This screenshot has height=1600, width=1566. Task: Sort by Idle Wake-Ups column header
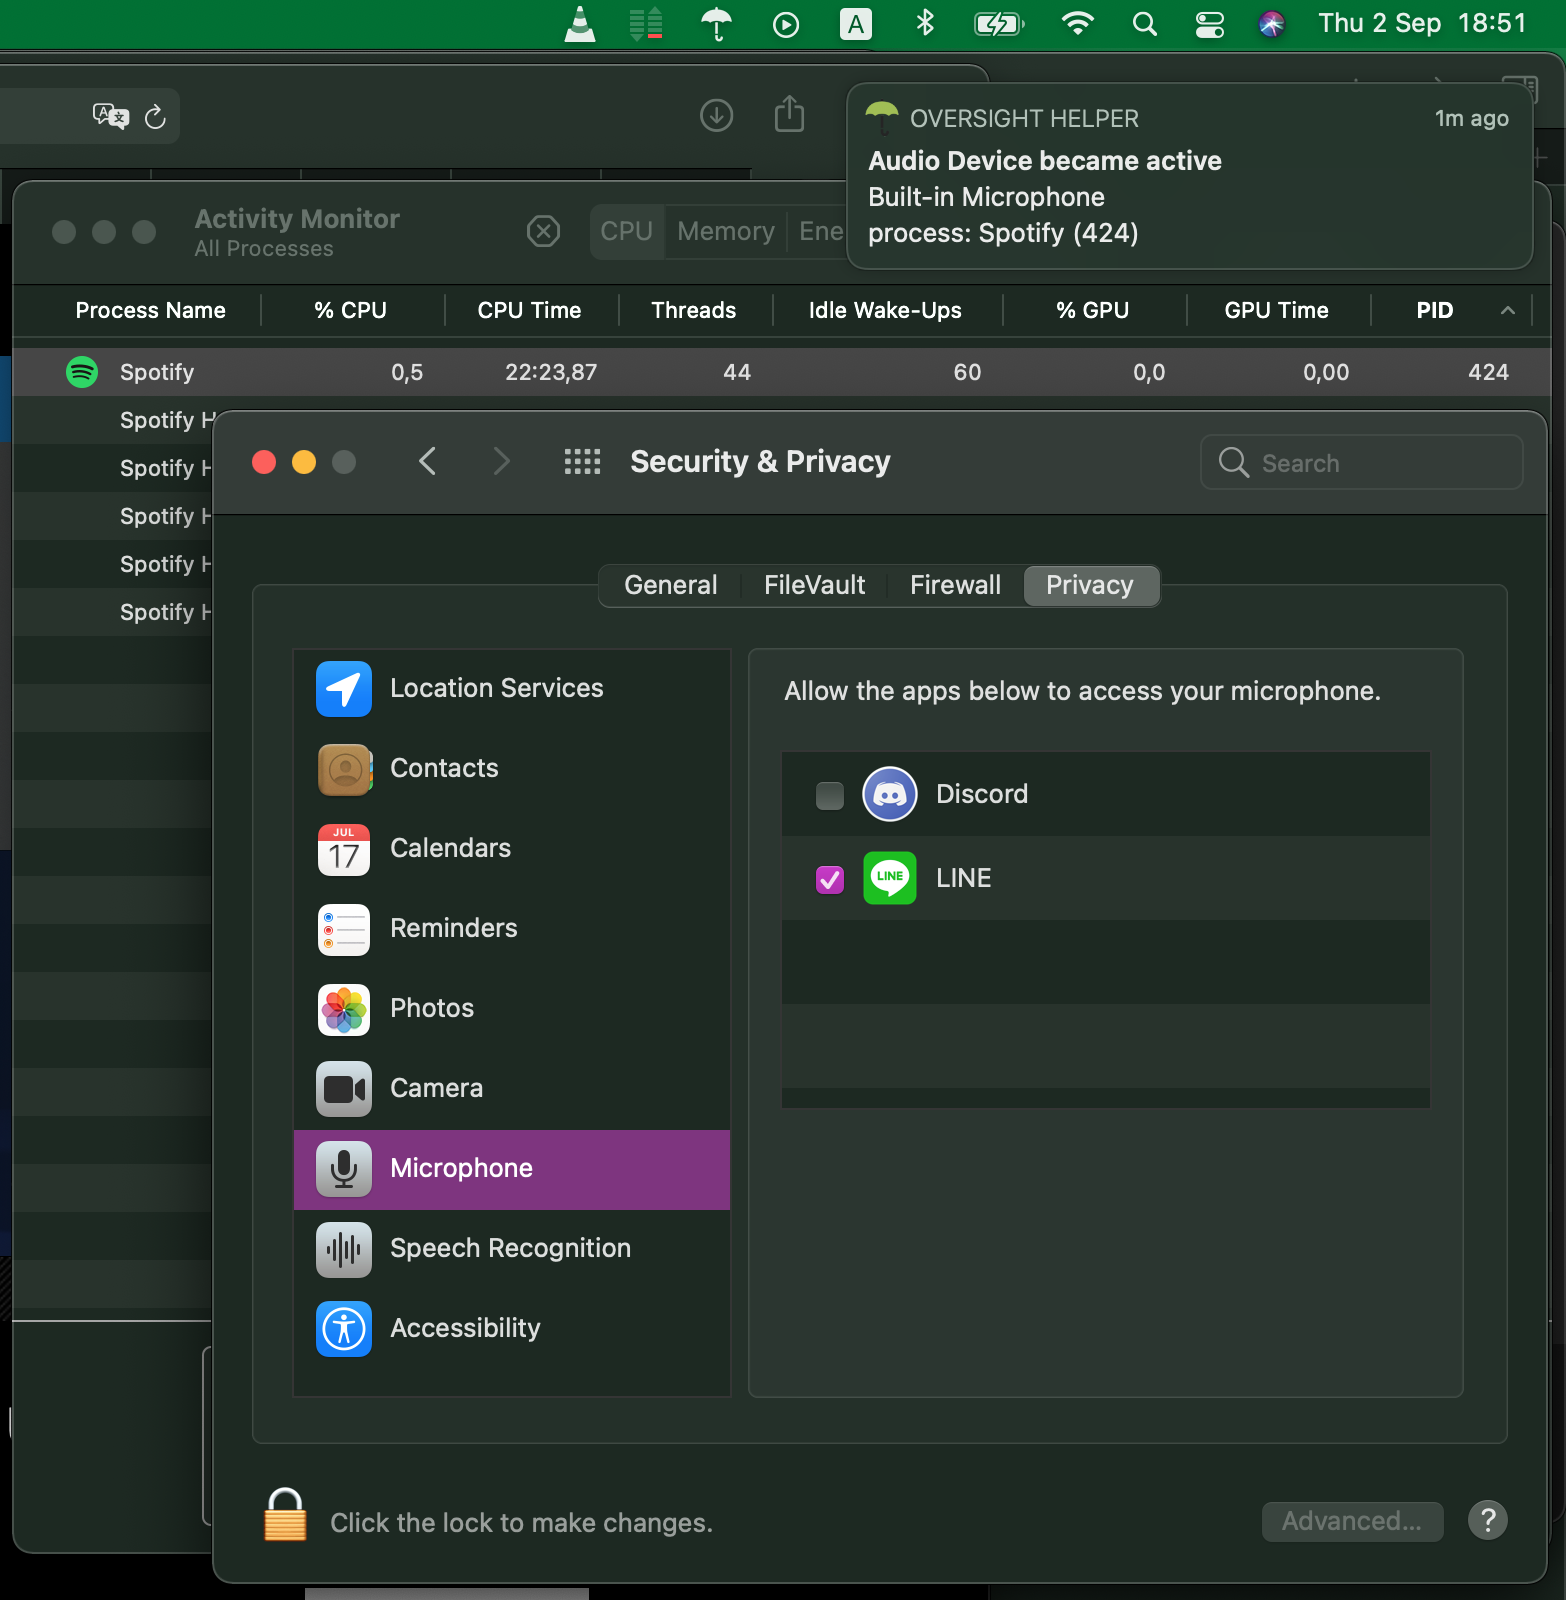pos(885,310)
